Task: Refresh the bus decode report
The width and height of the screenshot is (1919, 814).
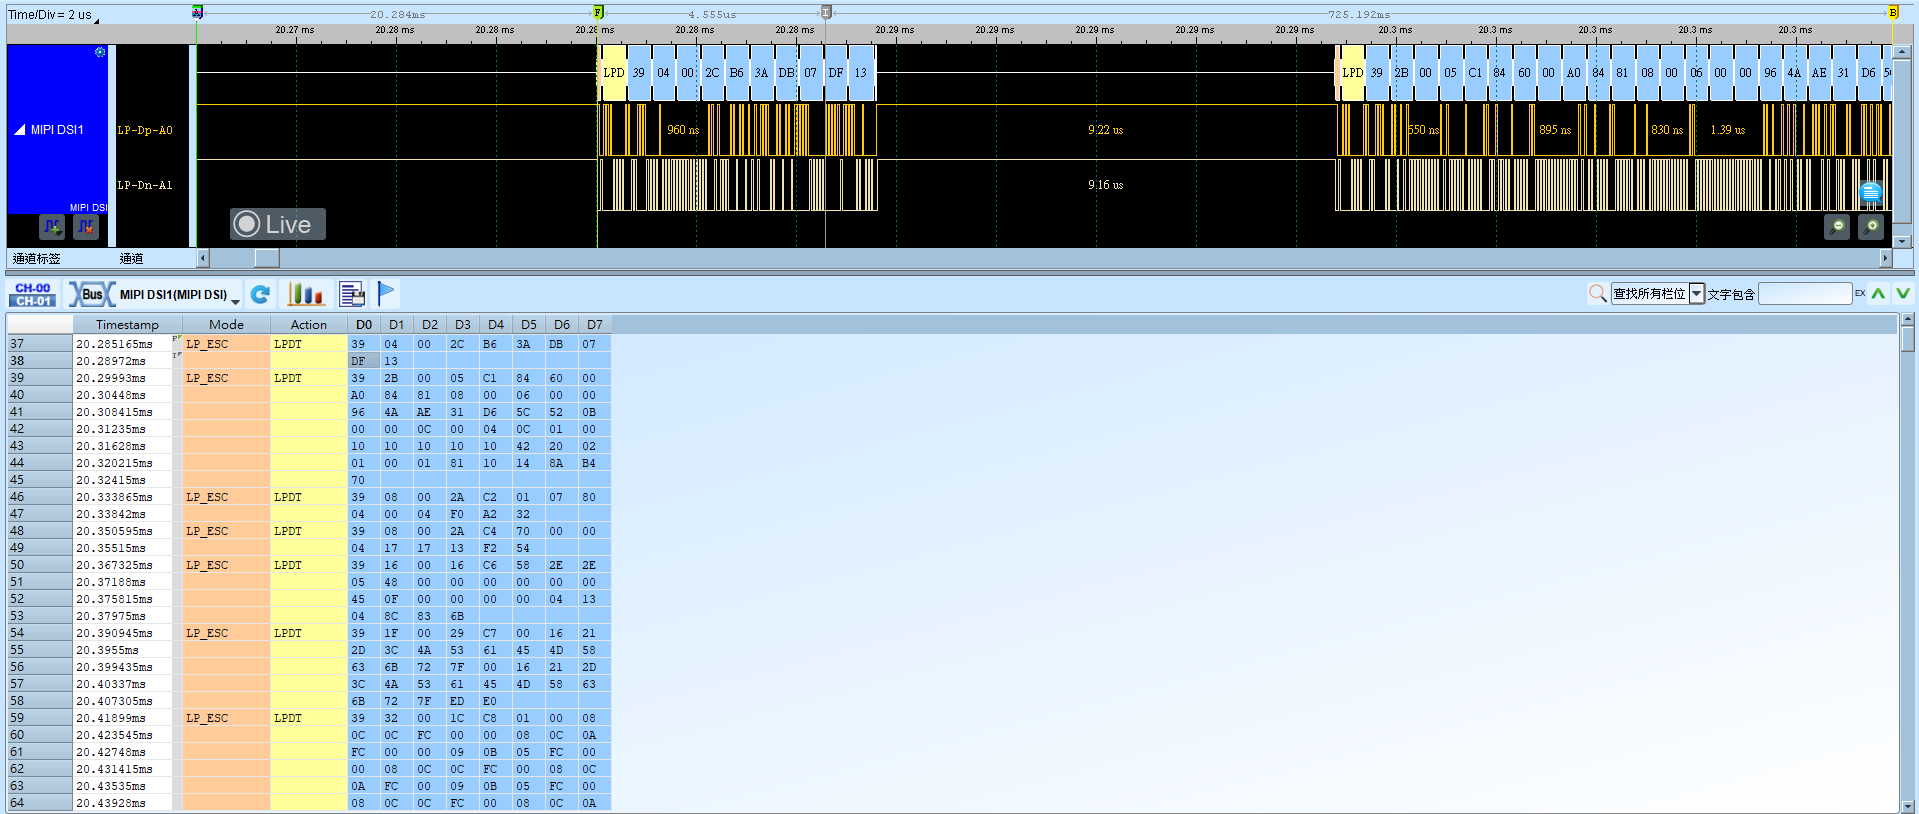Action: (261, 294)
